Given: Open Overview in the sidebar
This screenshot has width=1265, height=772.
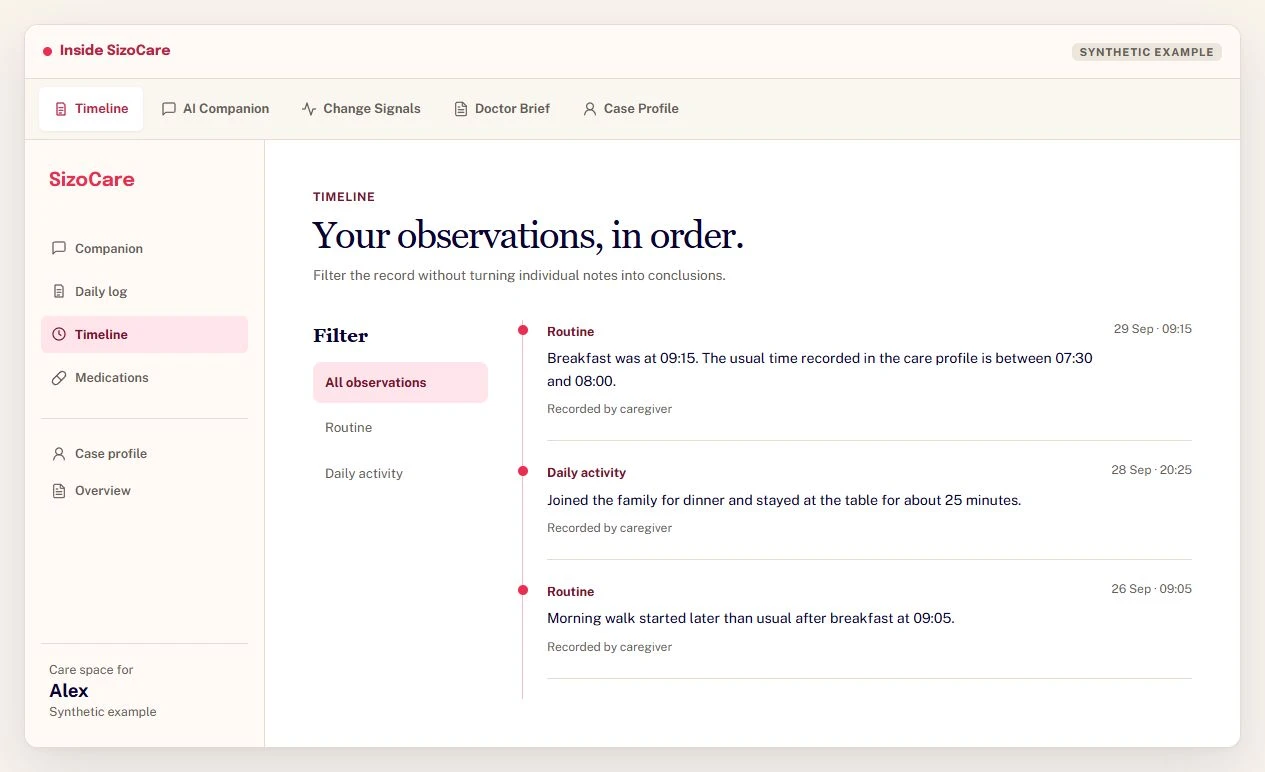Looking at the screenshot, I should 144,490.
